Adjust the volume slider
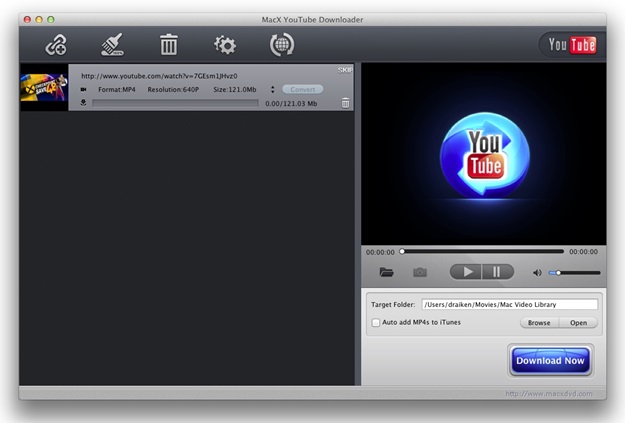The image size is (625, 423). coord(574,273)
